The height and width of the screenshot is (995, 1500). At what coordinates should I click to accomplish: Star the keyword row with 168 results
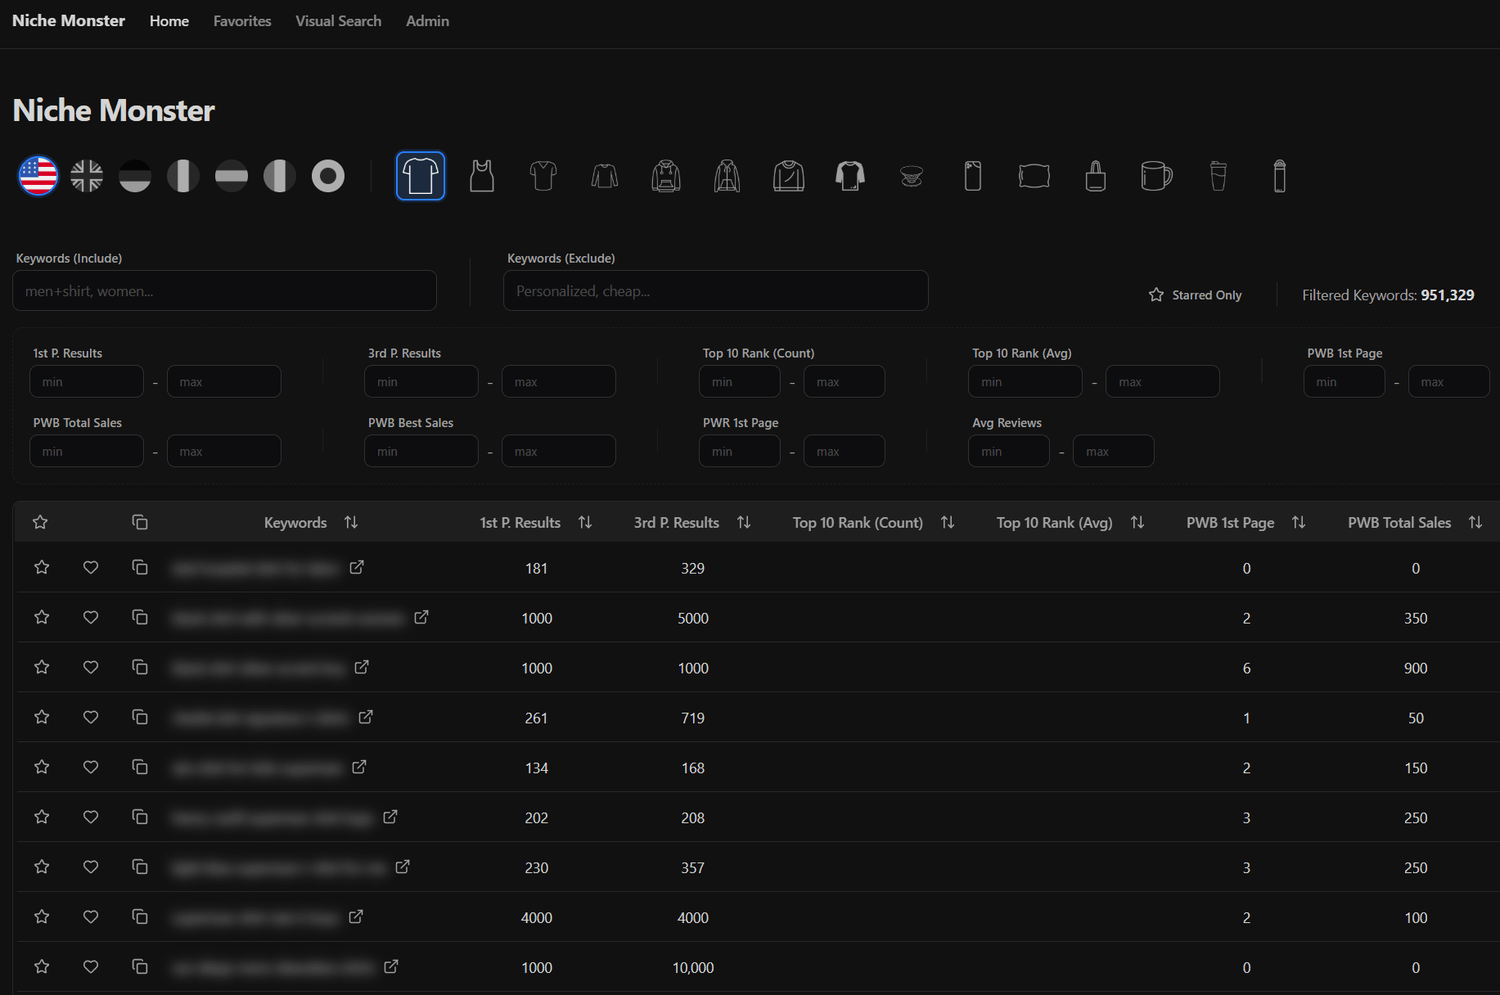coord(42,767)
